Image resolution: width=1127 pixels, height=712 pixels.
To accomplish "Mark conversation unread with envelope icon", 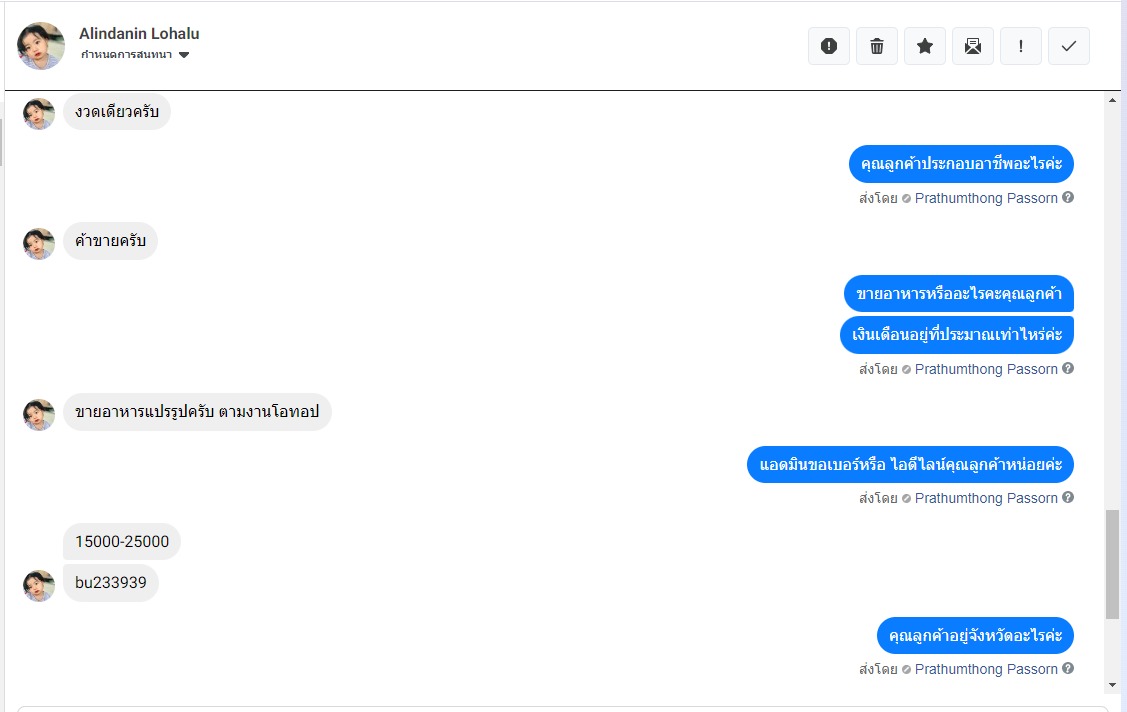I will [973, 46].
